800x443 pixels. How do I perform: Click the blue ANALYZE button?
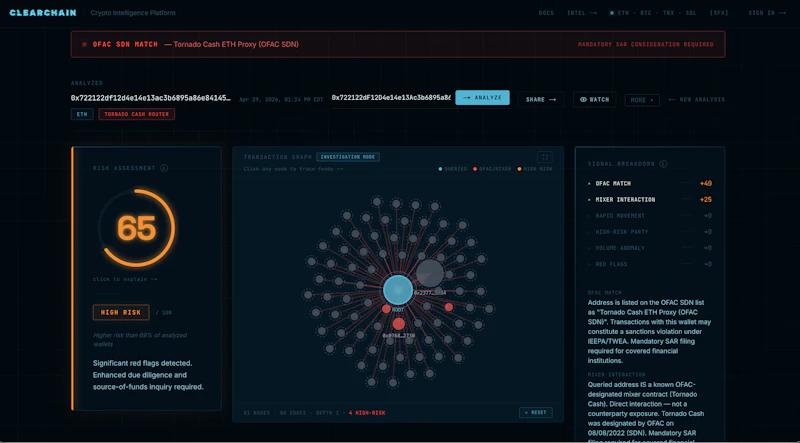(482, 97)
